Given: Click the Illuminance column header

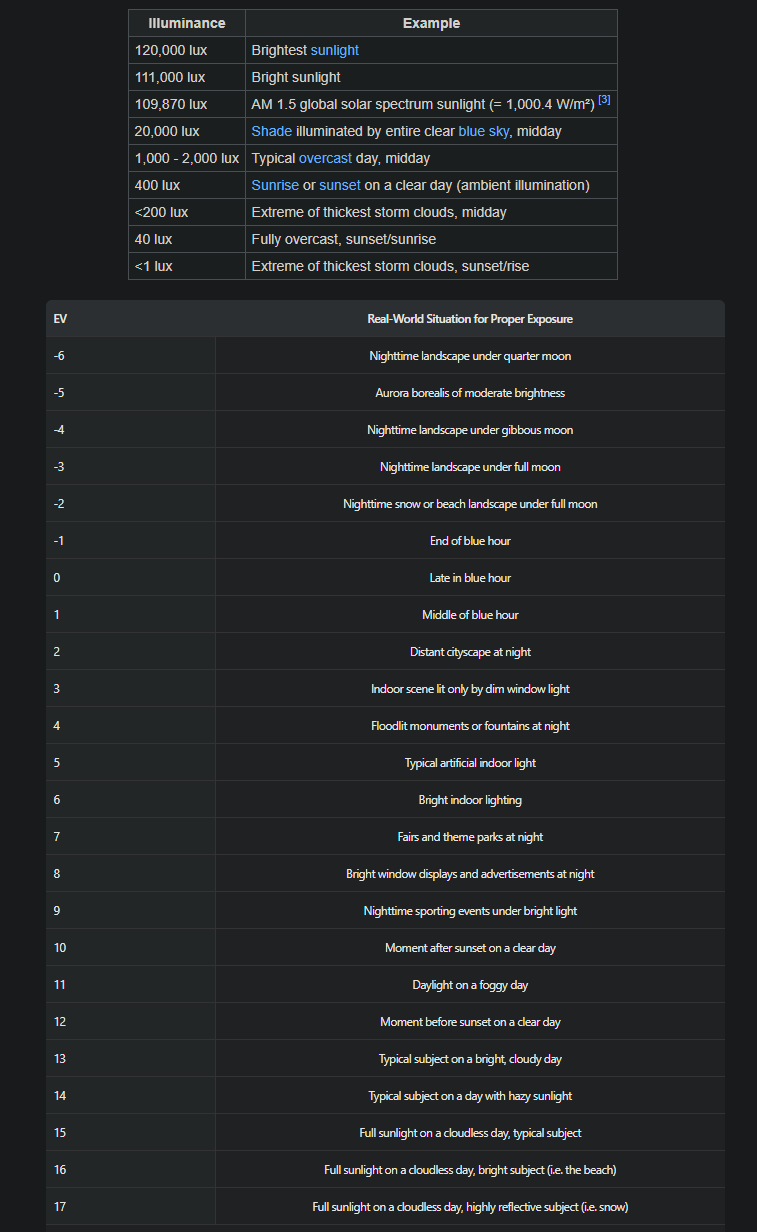Looking at the screenshot, I should pyautogui.click(x=187, y=23).
